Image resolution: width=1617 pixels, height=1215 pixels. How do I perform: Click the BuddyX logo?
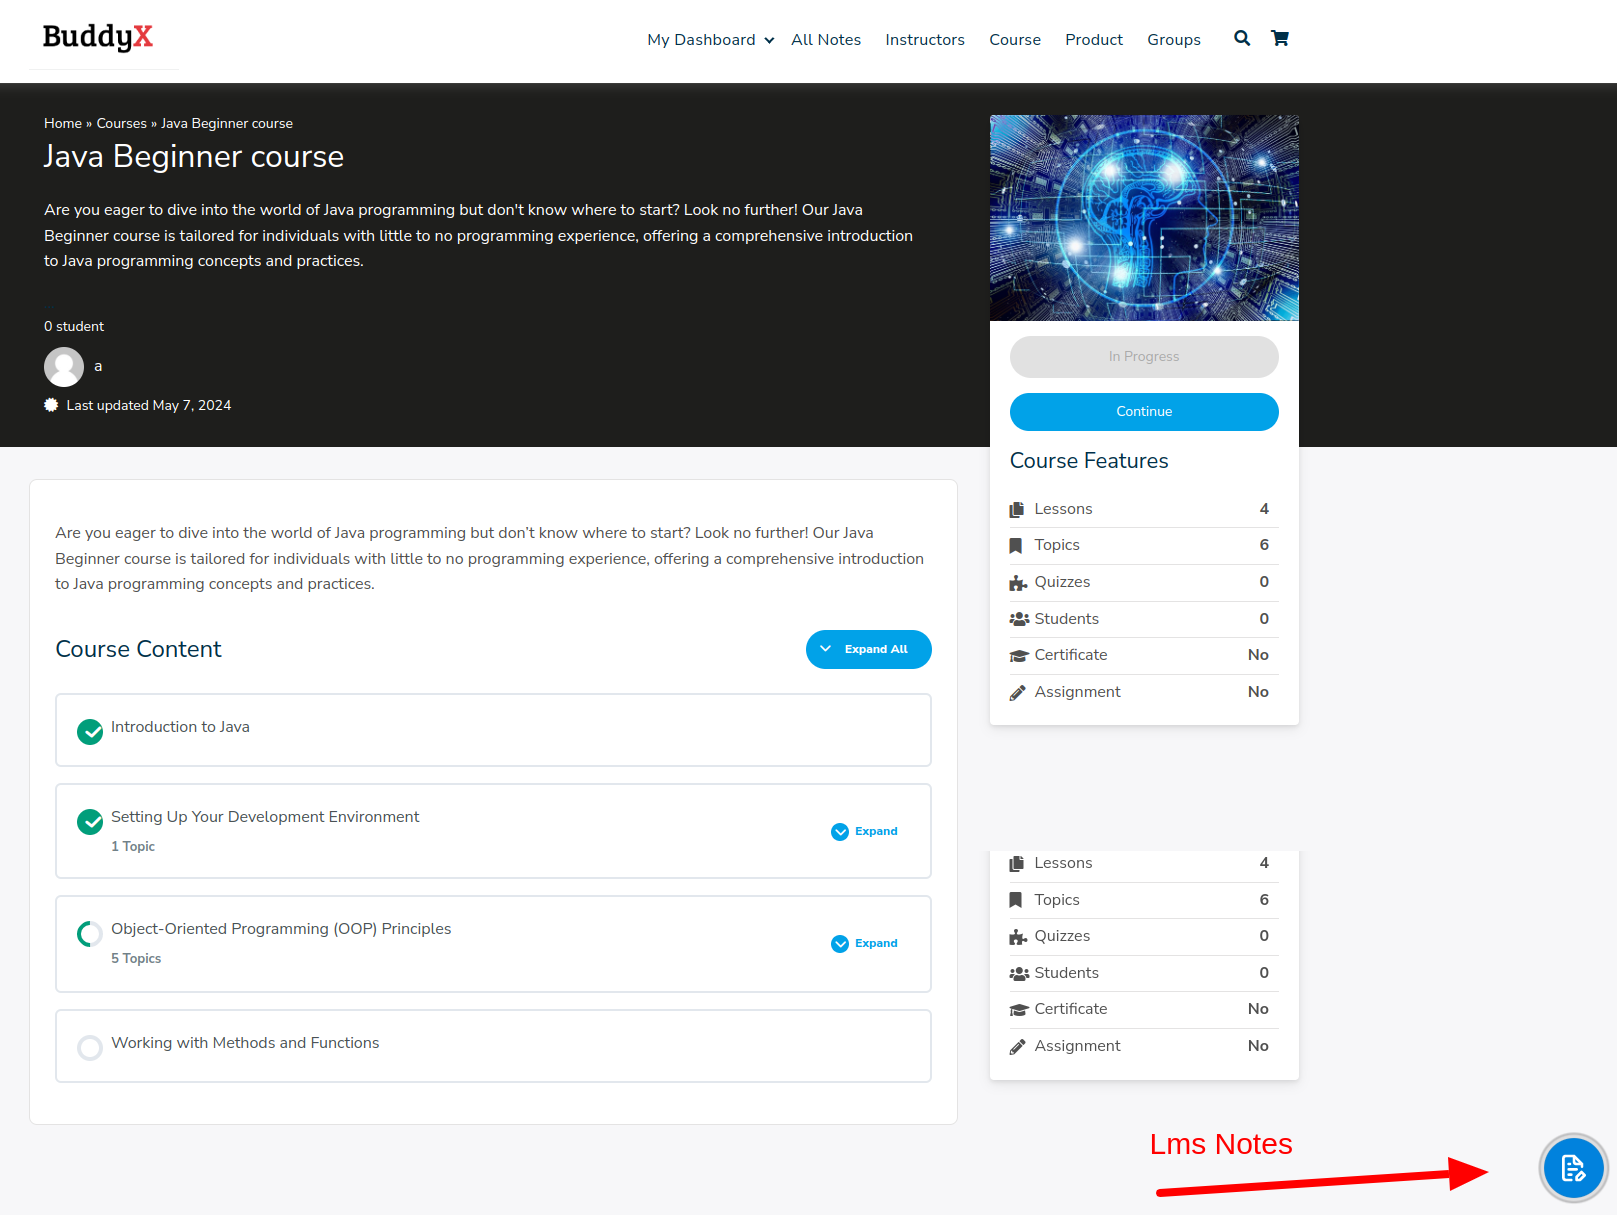[98, 37]
